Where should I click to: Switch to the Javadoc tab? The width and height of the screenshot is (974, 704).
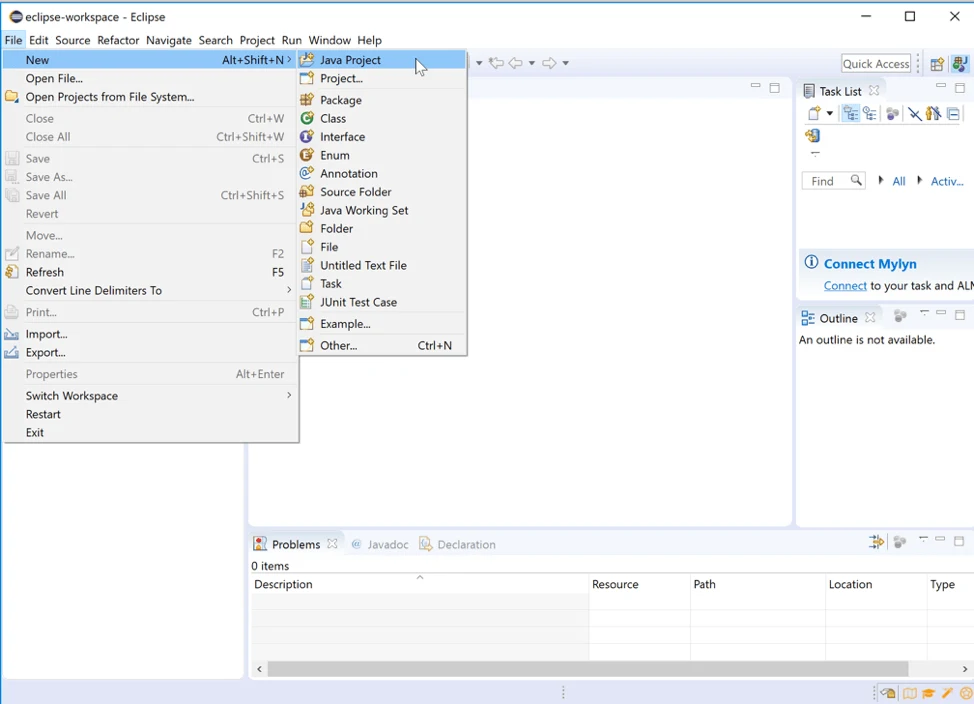387,544
